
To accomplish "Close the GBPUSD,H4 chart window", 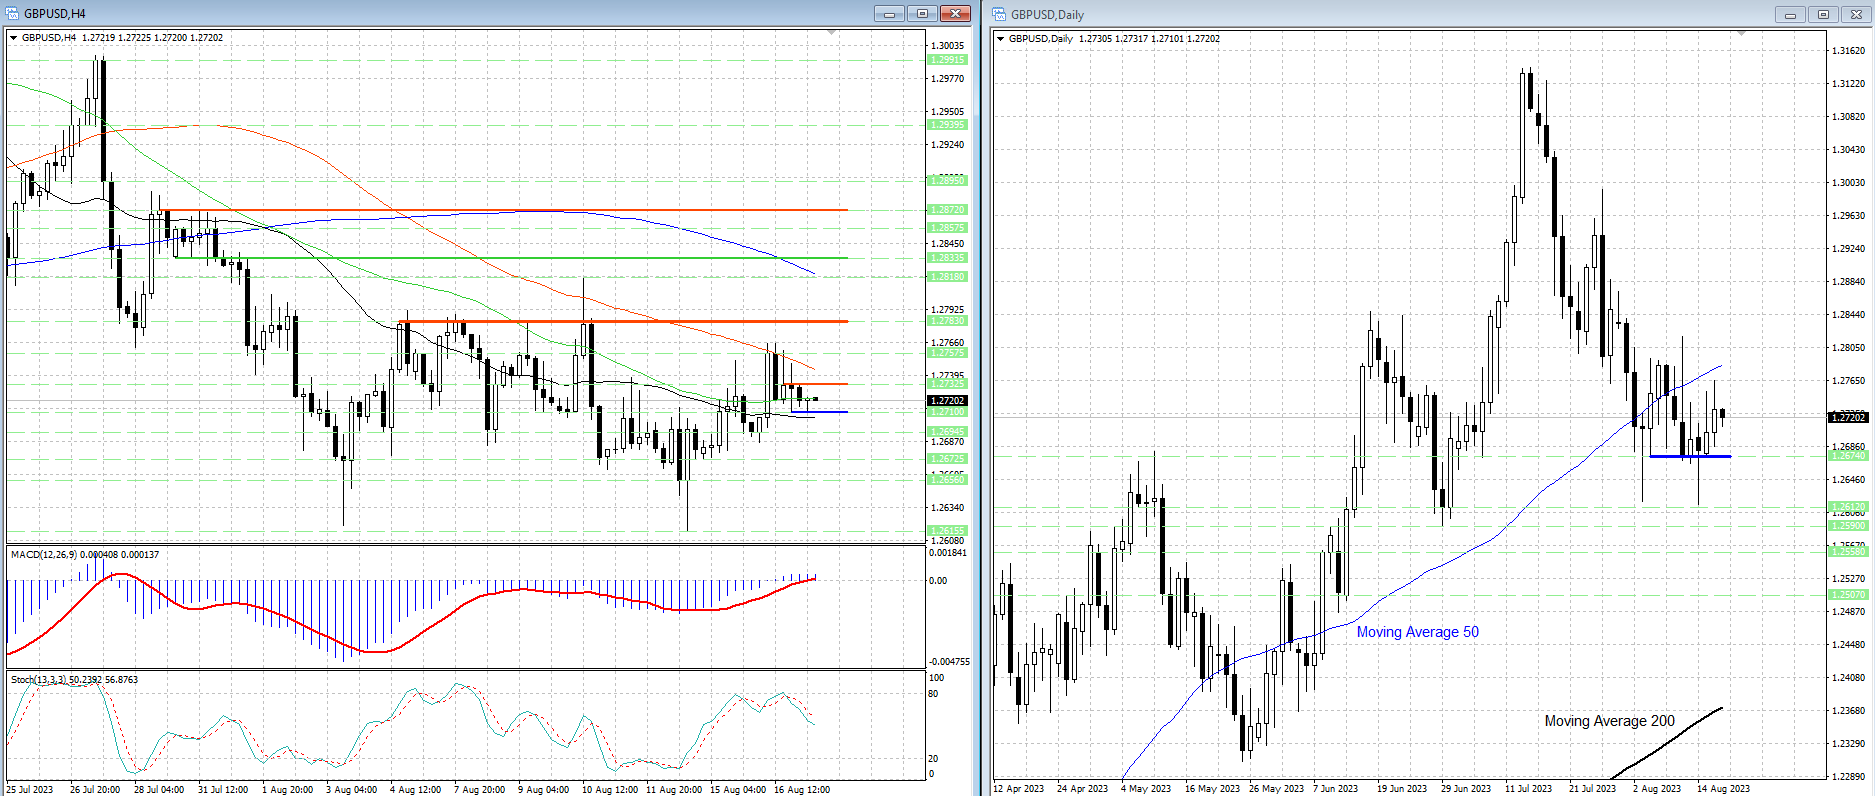I will [955, 14].
